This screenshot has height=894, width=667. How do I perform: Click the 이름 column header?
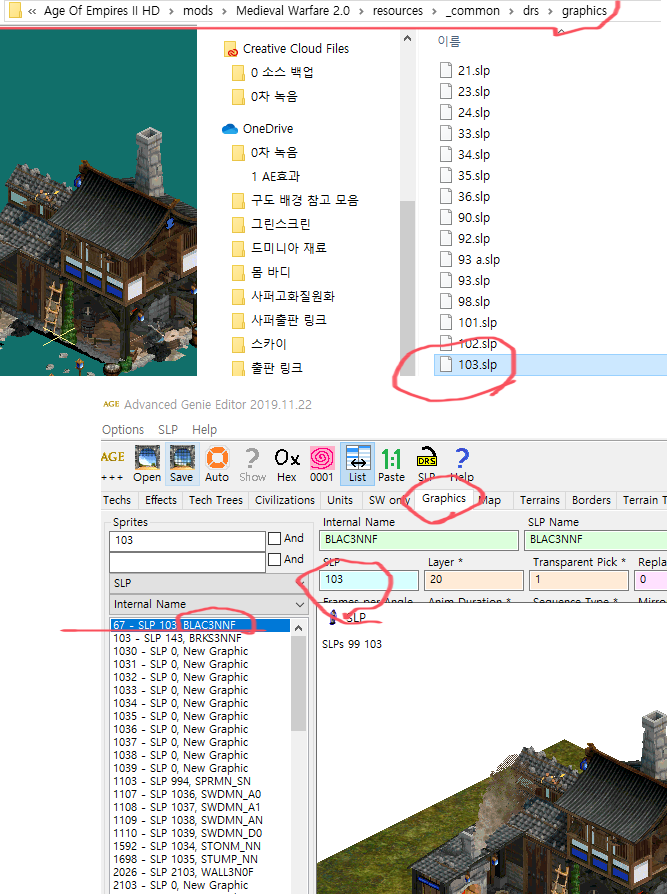tap(449, 41)
